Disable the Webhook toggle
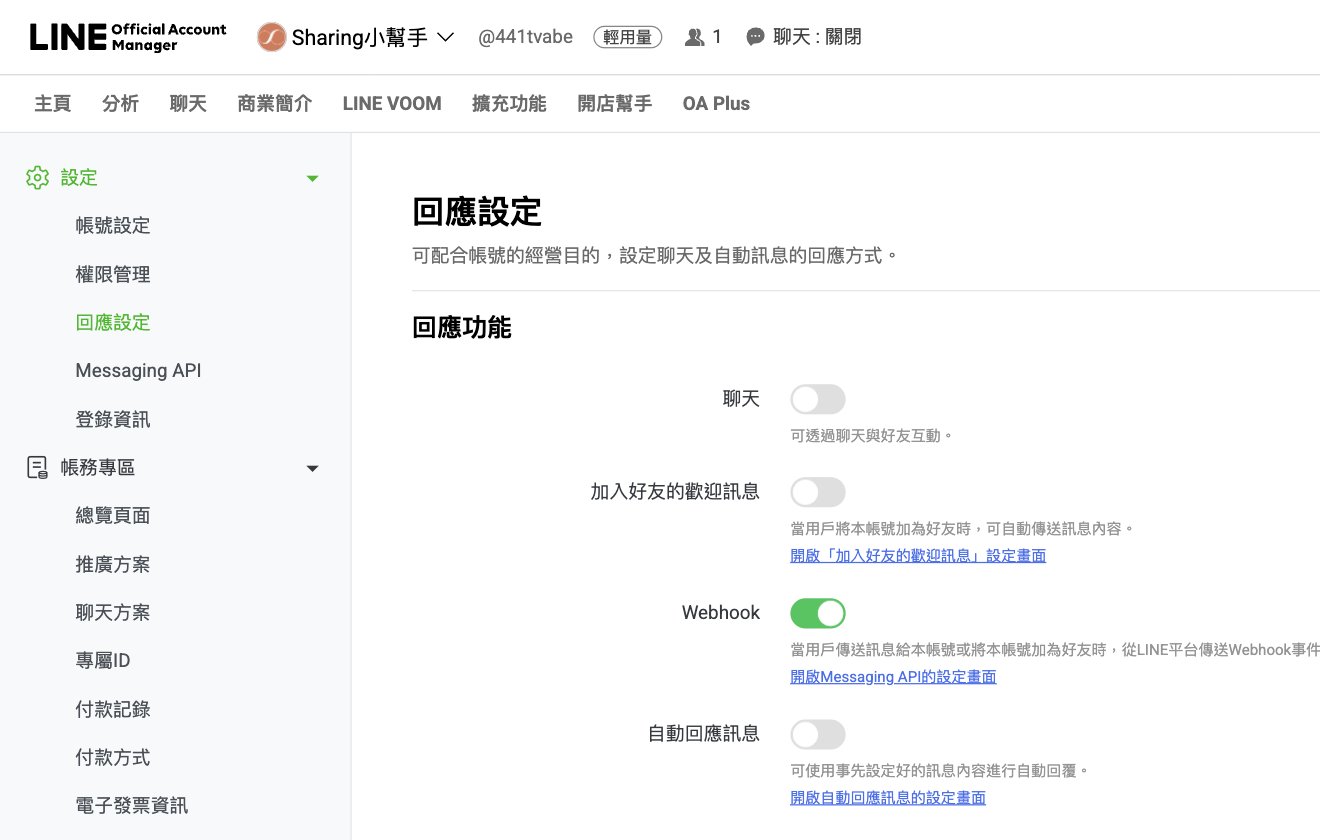1320x840 pixels. click(x=818, y=613)
